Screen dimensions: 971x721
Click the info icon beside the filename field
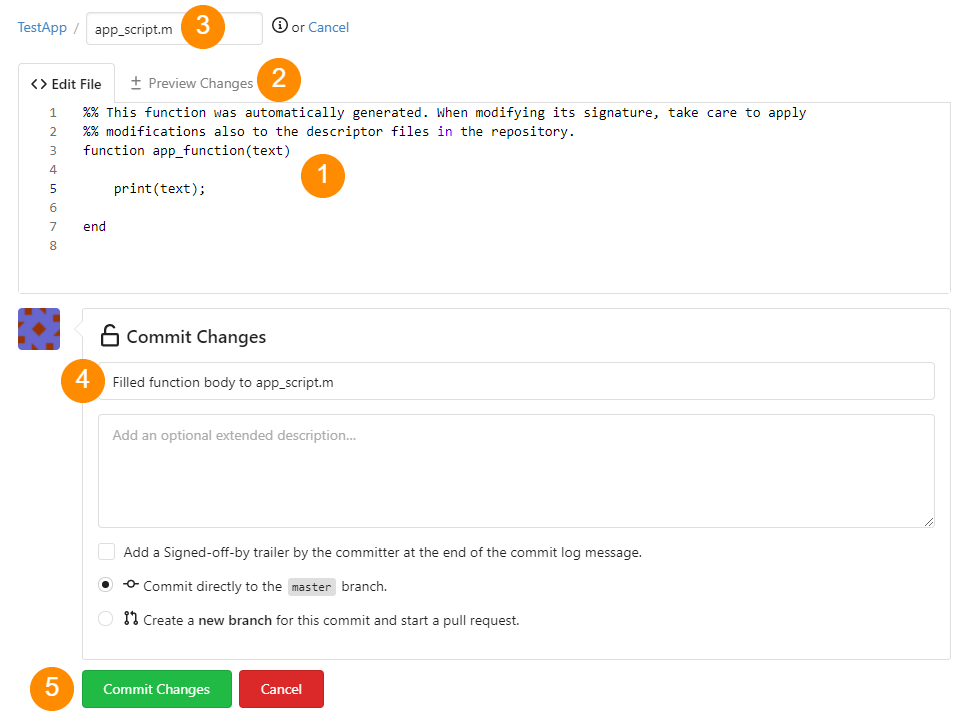point(279,26)
